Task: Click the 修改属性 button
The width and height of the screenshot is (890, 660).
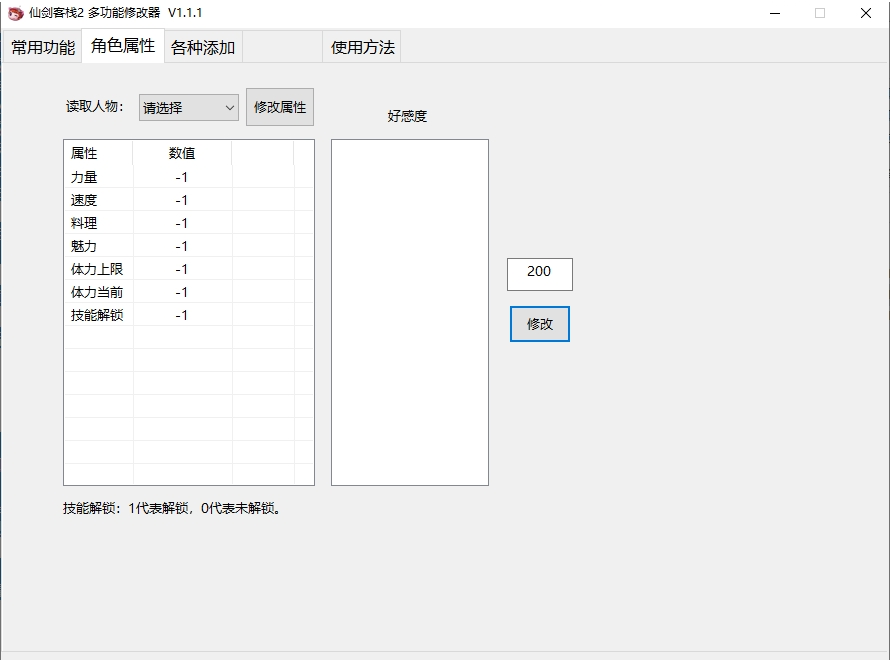Action: pyautogui.click(x=280, y=107)
